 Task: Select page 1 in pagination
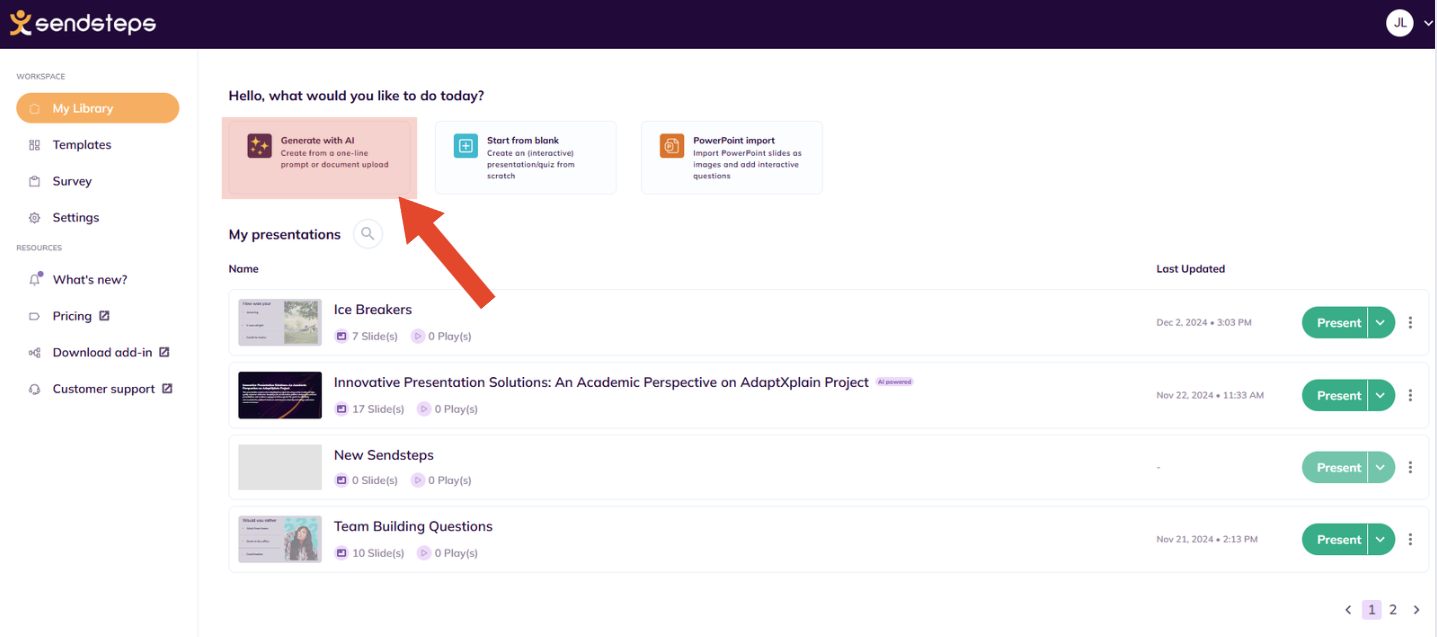1372,609
